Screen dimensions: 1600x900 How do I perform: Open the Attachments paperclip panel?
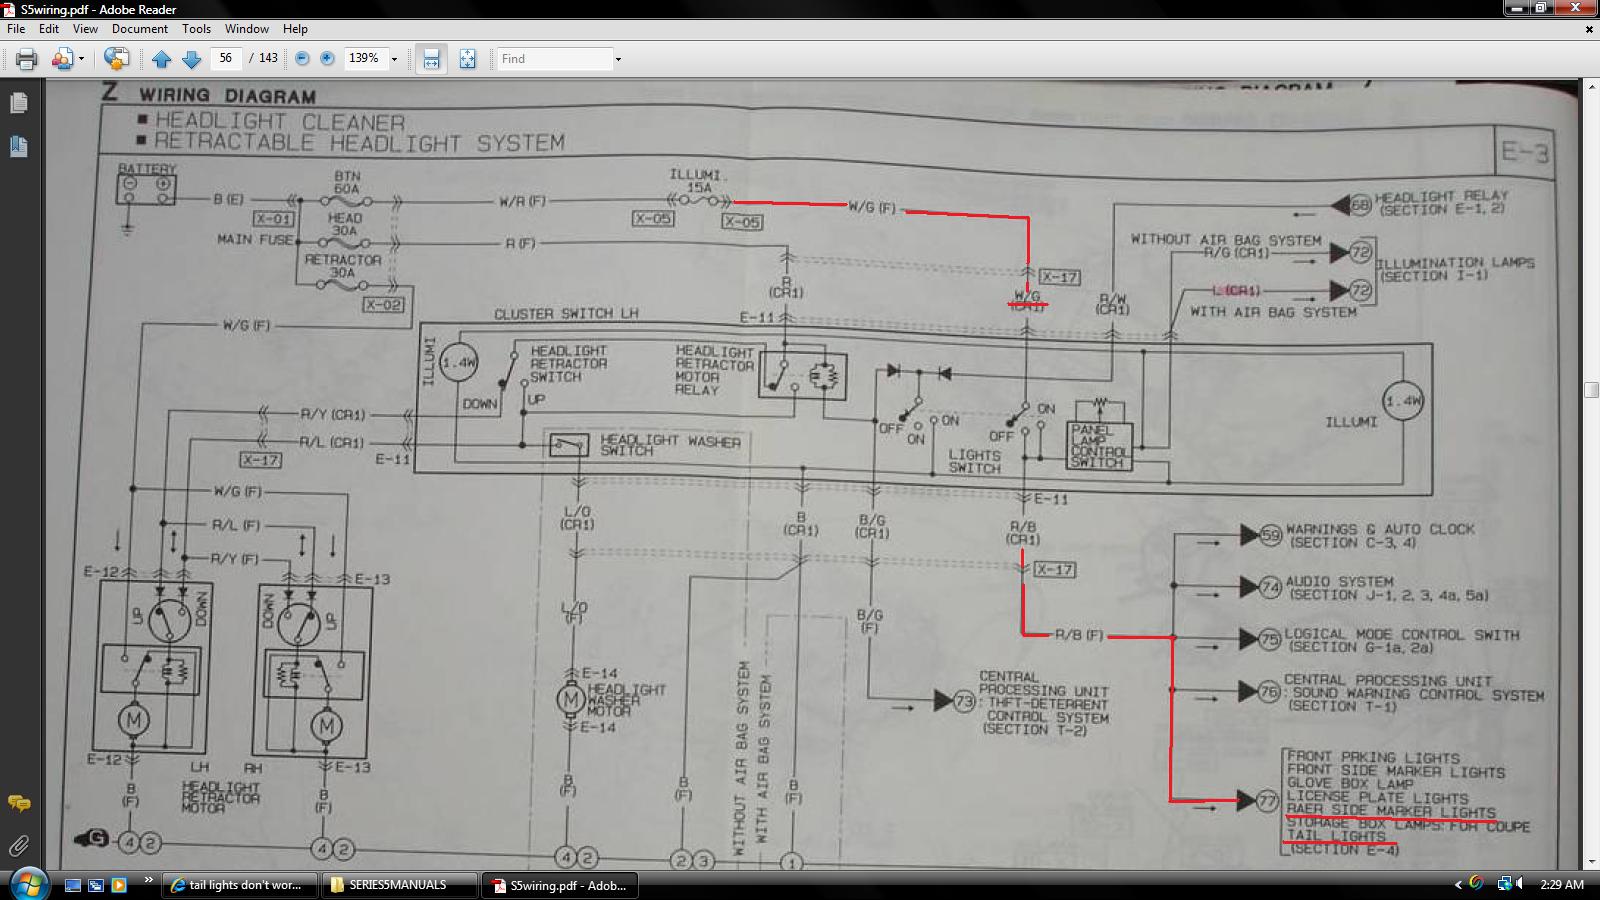coord(18,846)
